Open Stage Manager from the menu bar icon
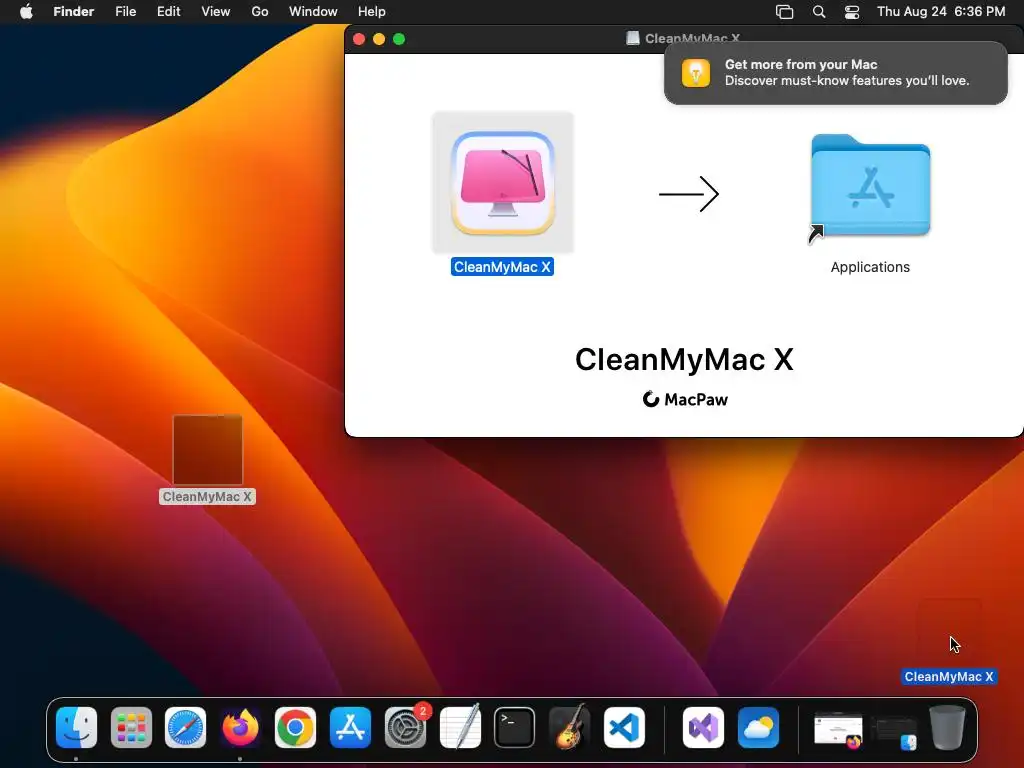 (x=784, y=12)
